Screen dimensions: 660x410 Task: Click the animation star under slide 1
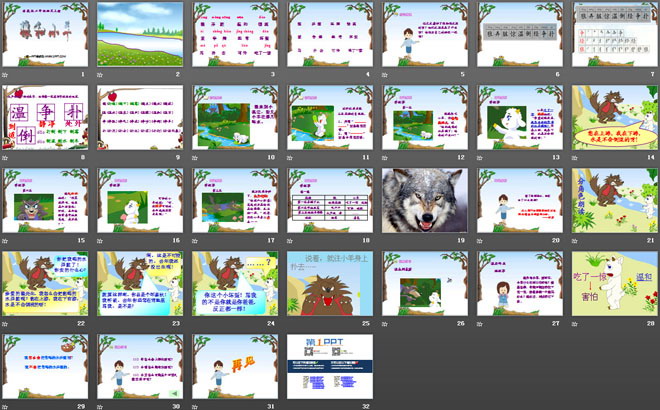coord(5,75)
